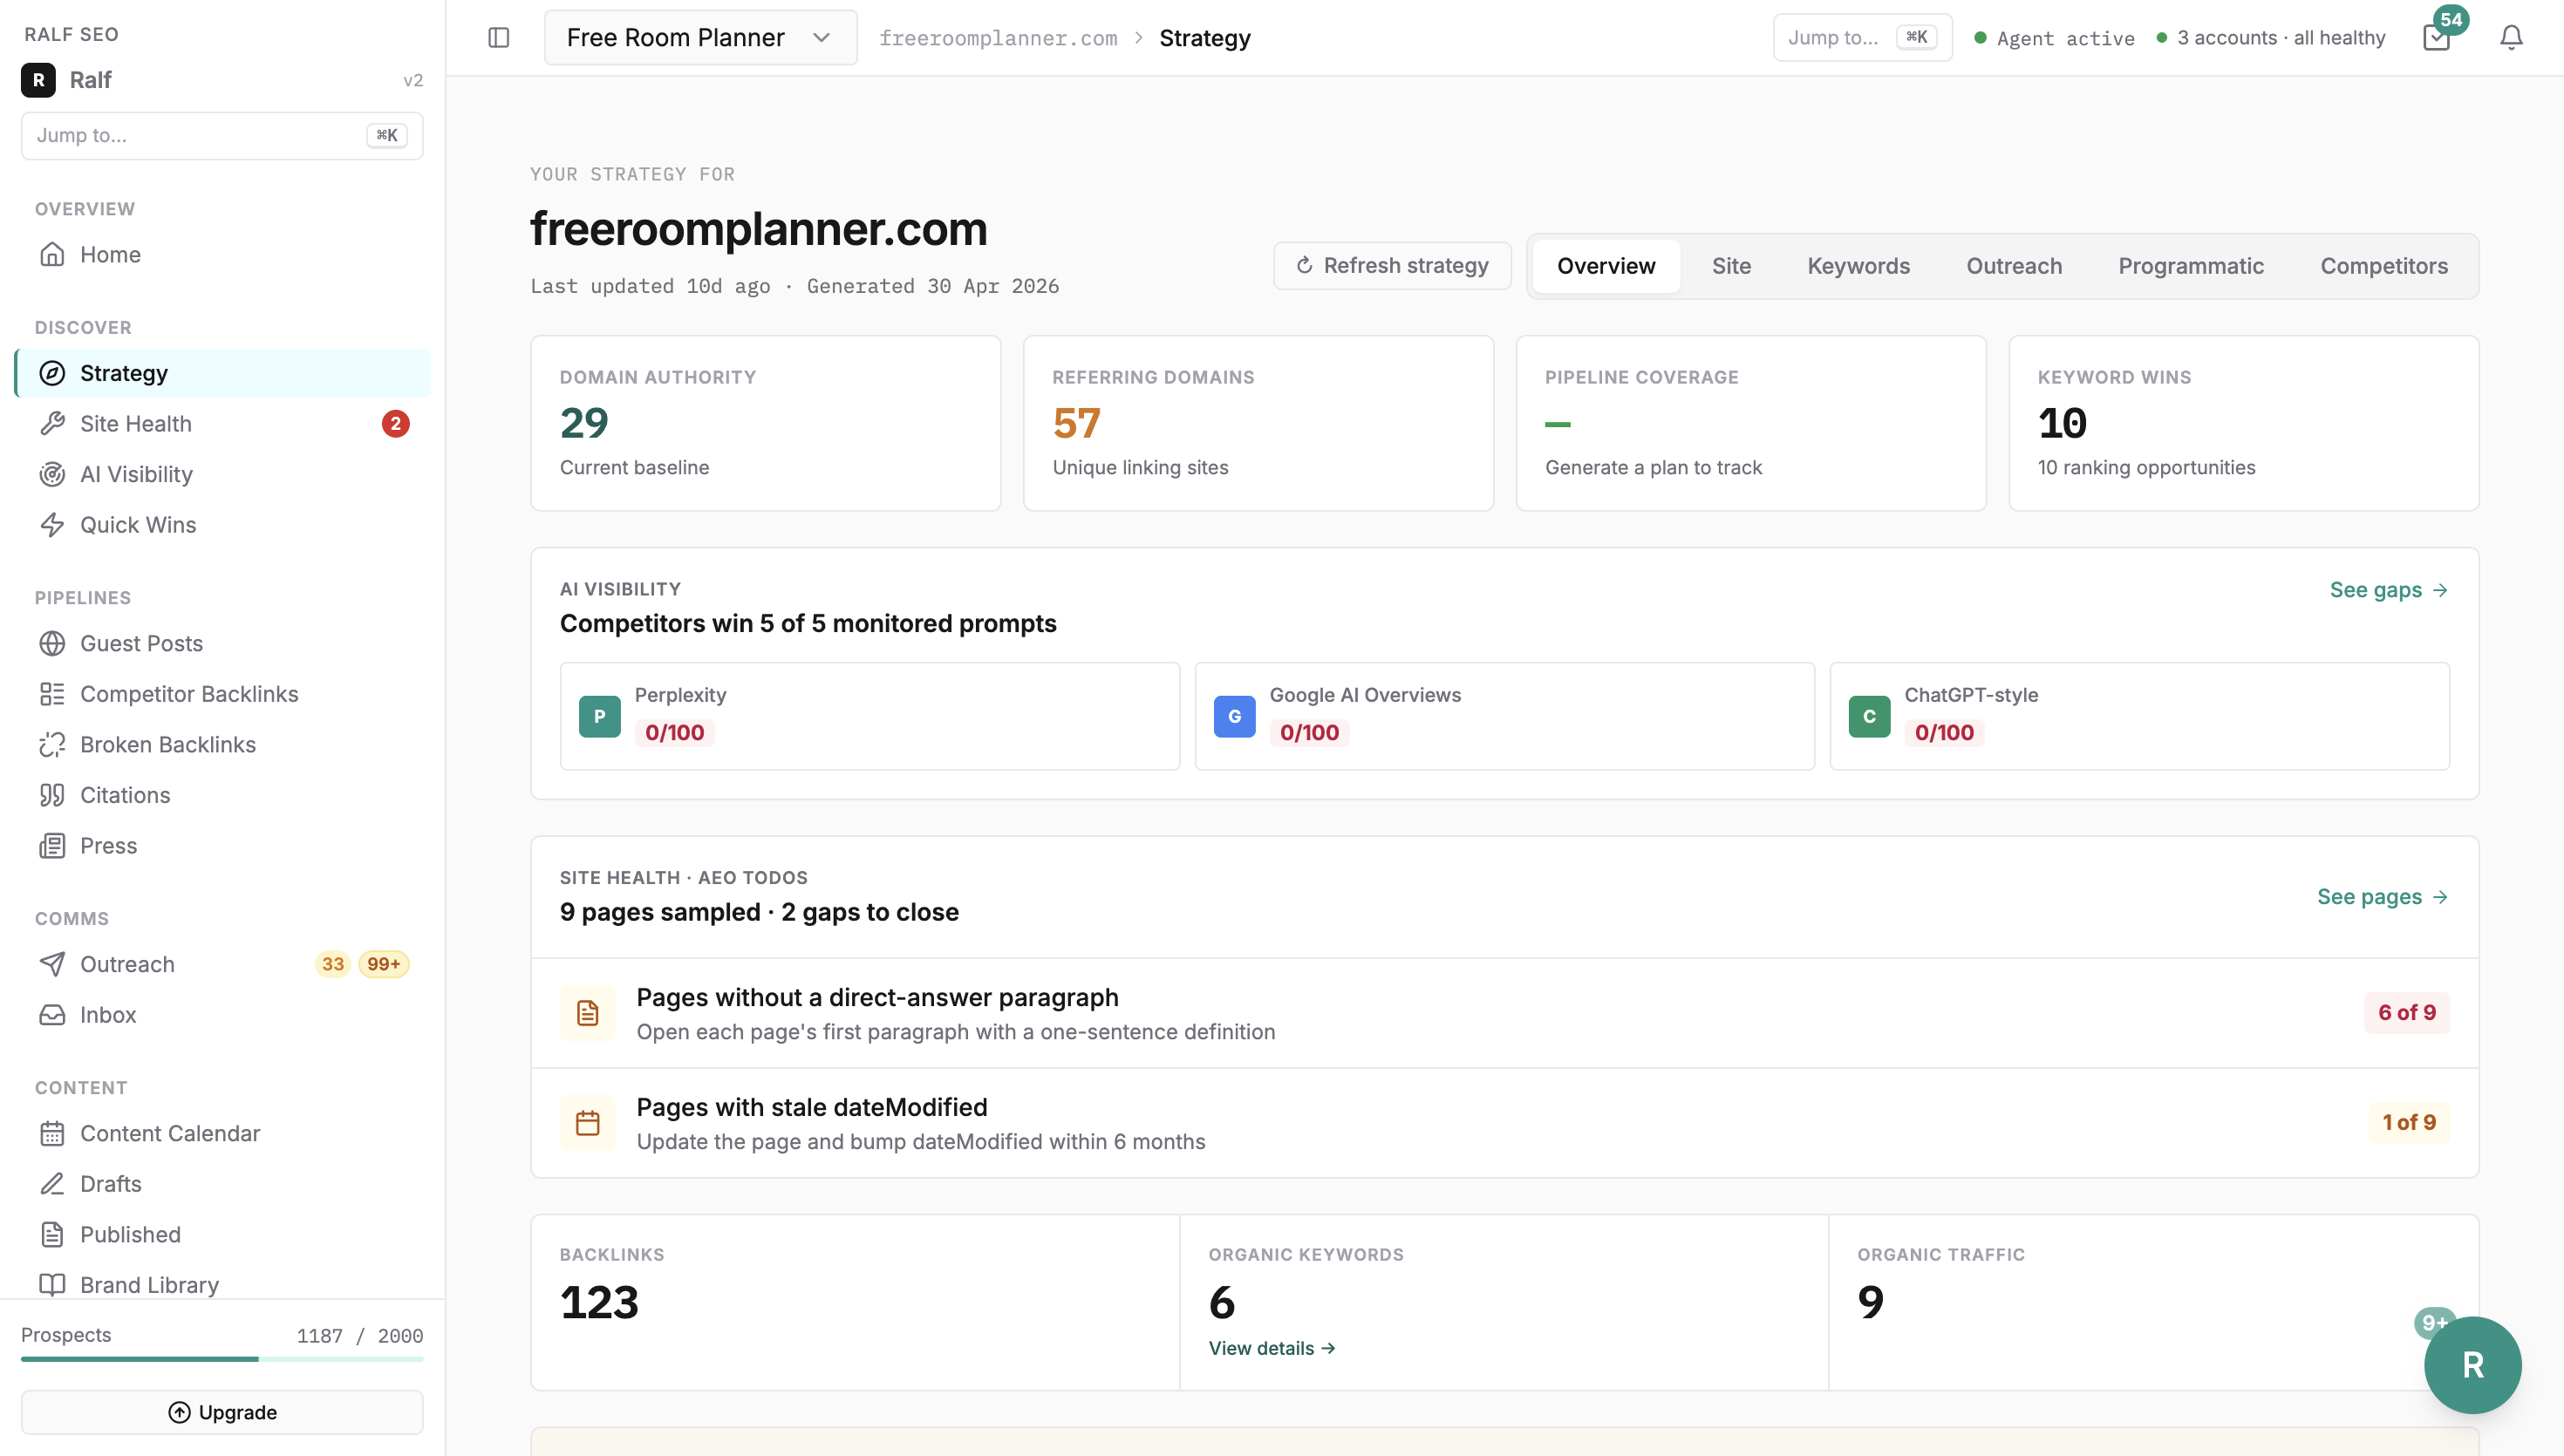Click the 1 of 9 count badge
The width and height of the screenshot is (2564, 1456).
pyautogui.click(x=2408, y=1123)
